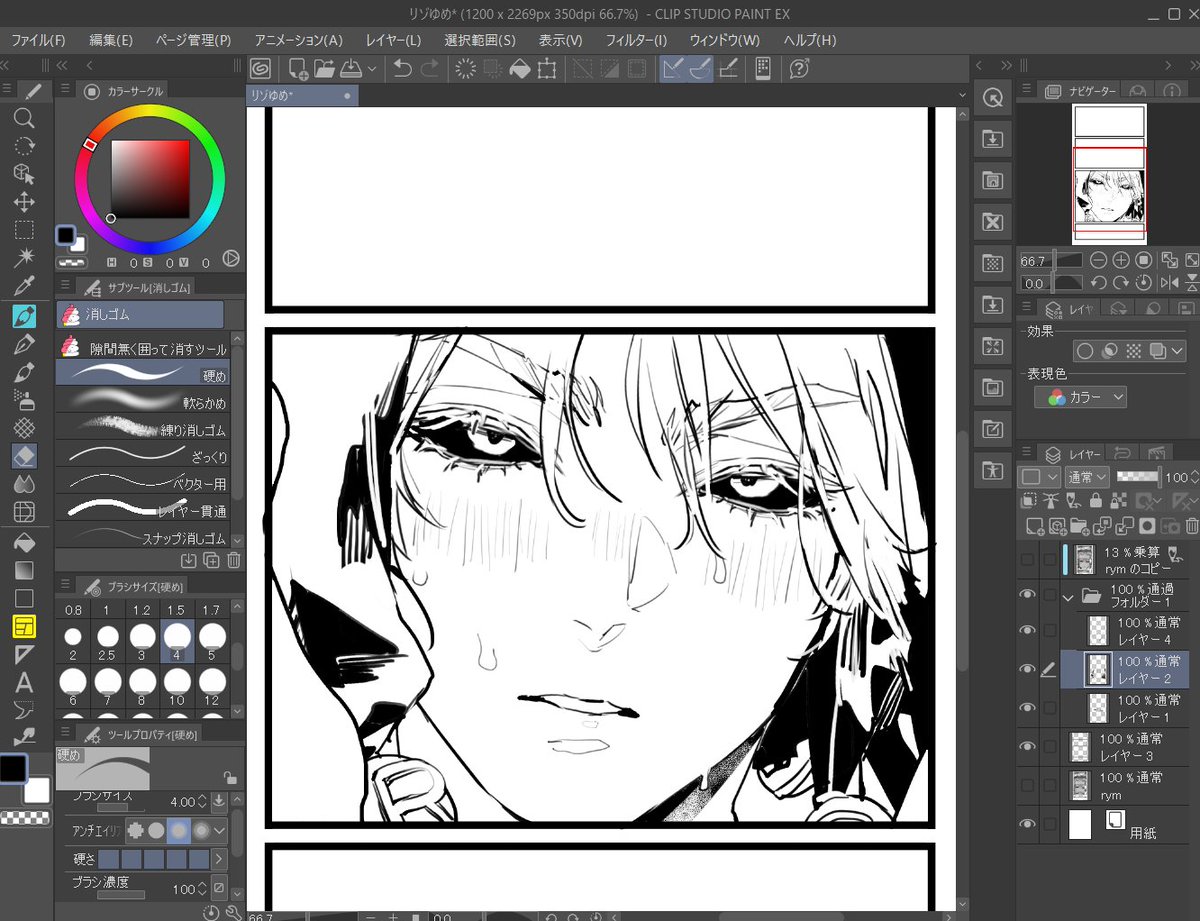
Task: Select the Zoom magnifier tool
Action: pos(24,118)
